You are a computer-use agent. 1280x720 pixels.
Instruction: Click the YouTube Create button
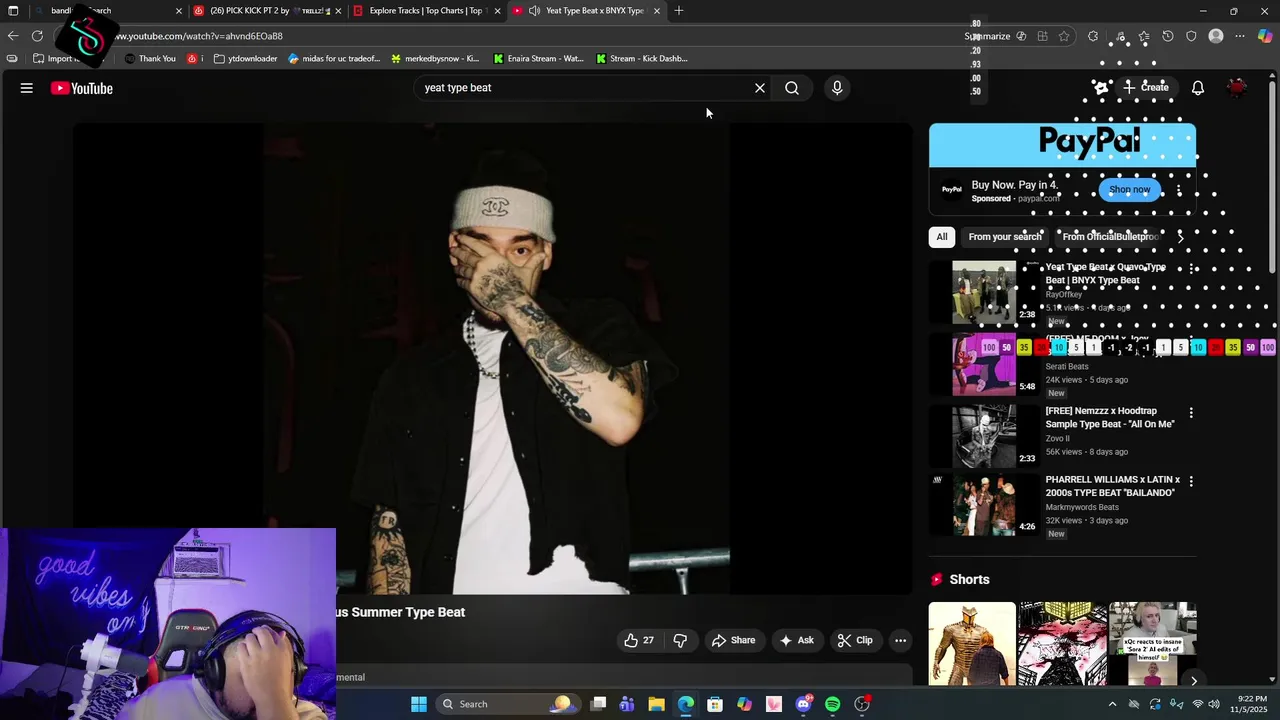point(1145,88)
